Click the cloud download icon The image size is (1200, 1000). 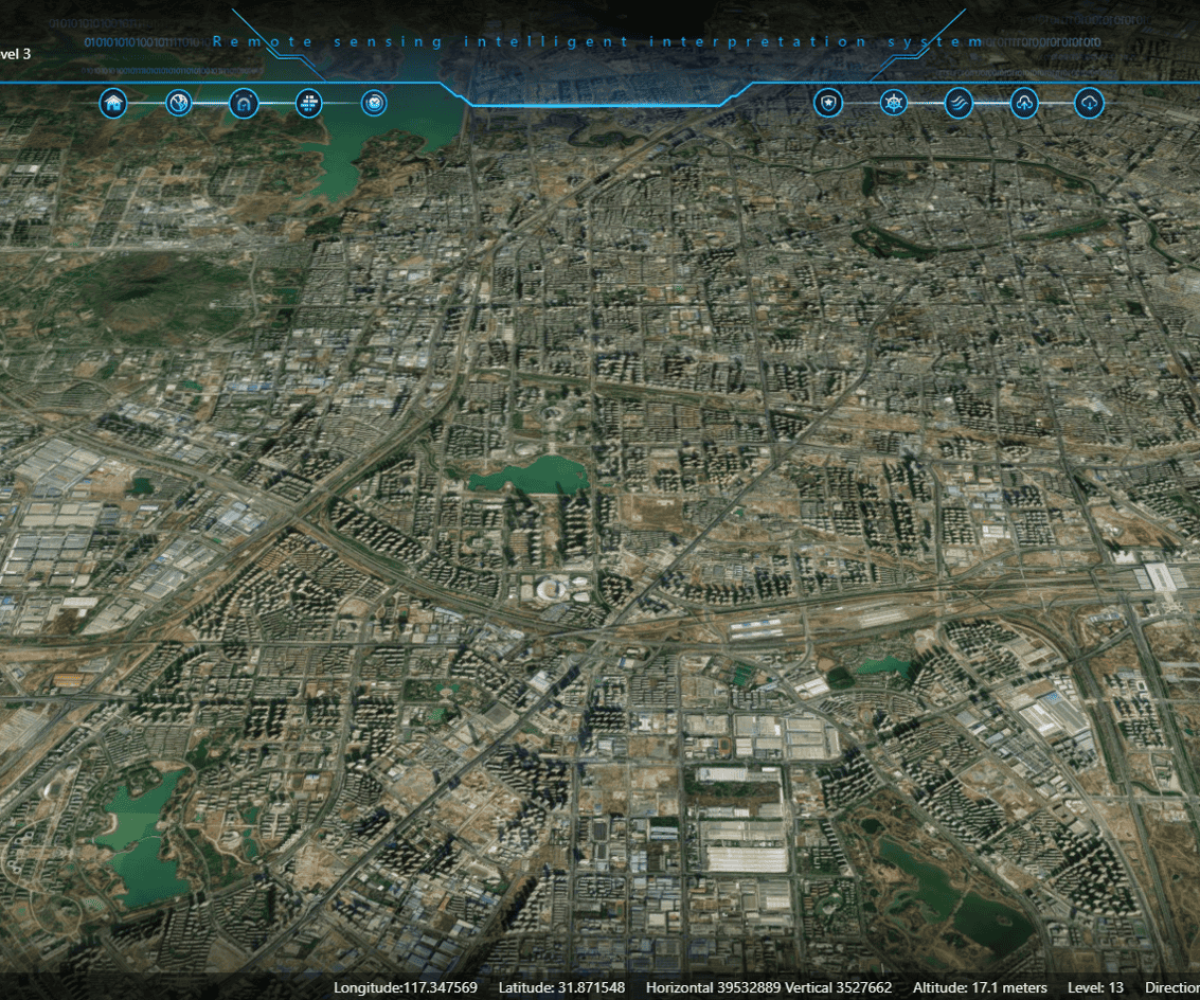(x=1088, y=103)
